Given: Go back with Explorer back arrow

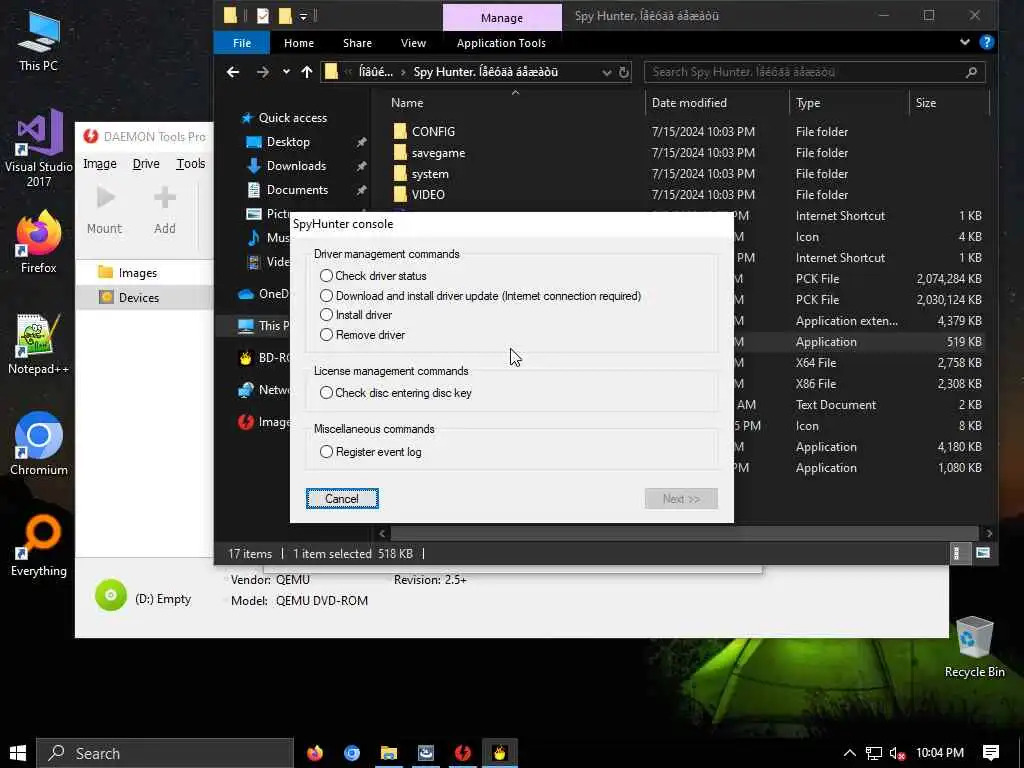Looking at the screenshot, I should coord(232,72).
